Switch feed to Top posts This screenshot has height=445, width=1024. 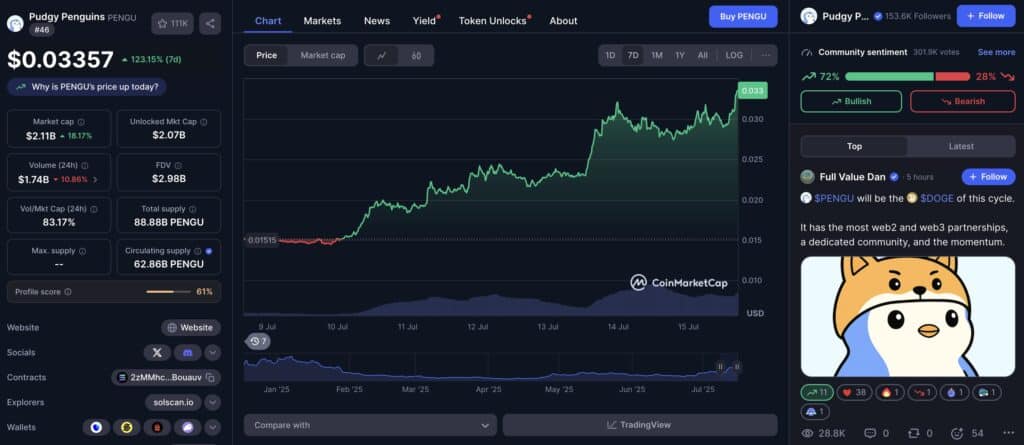click(x=854, y=146)
